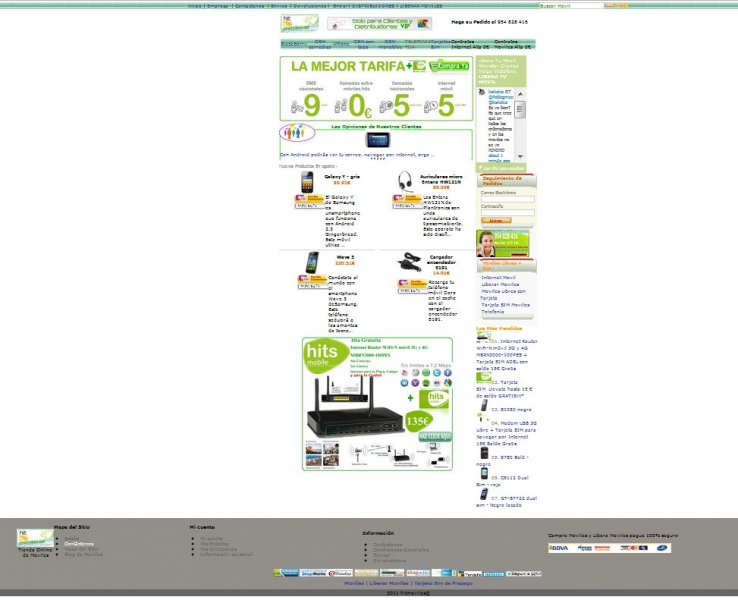
Task: Focus the Buscar Movil search field
Action: click(571, 6)
